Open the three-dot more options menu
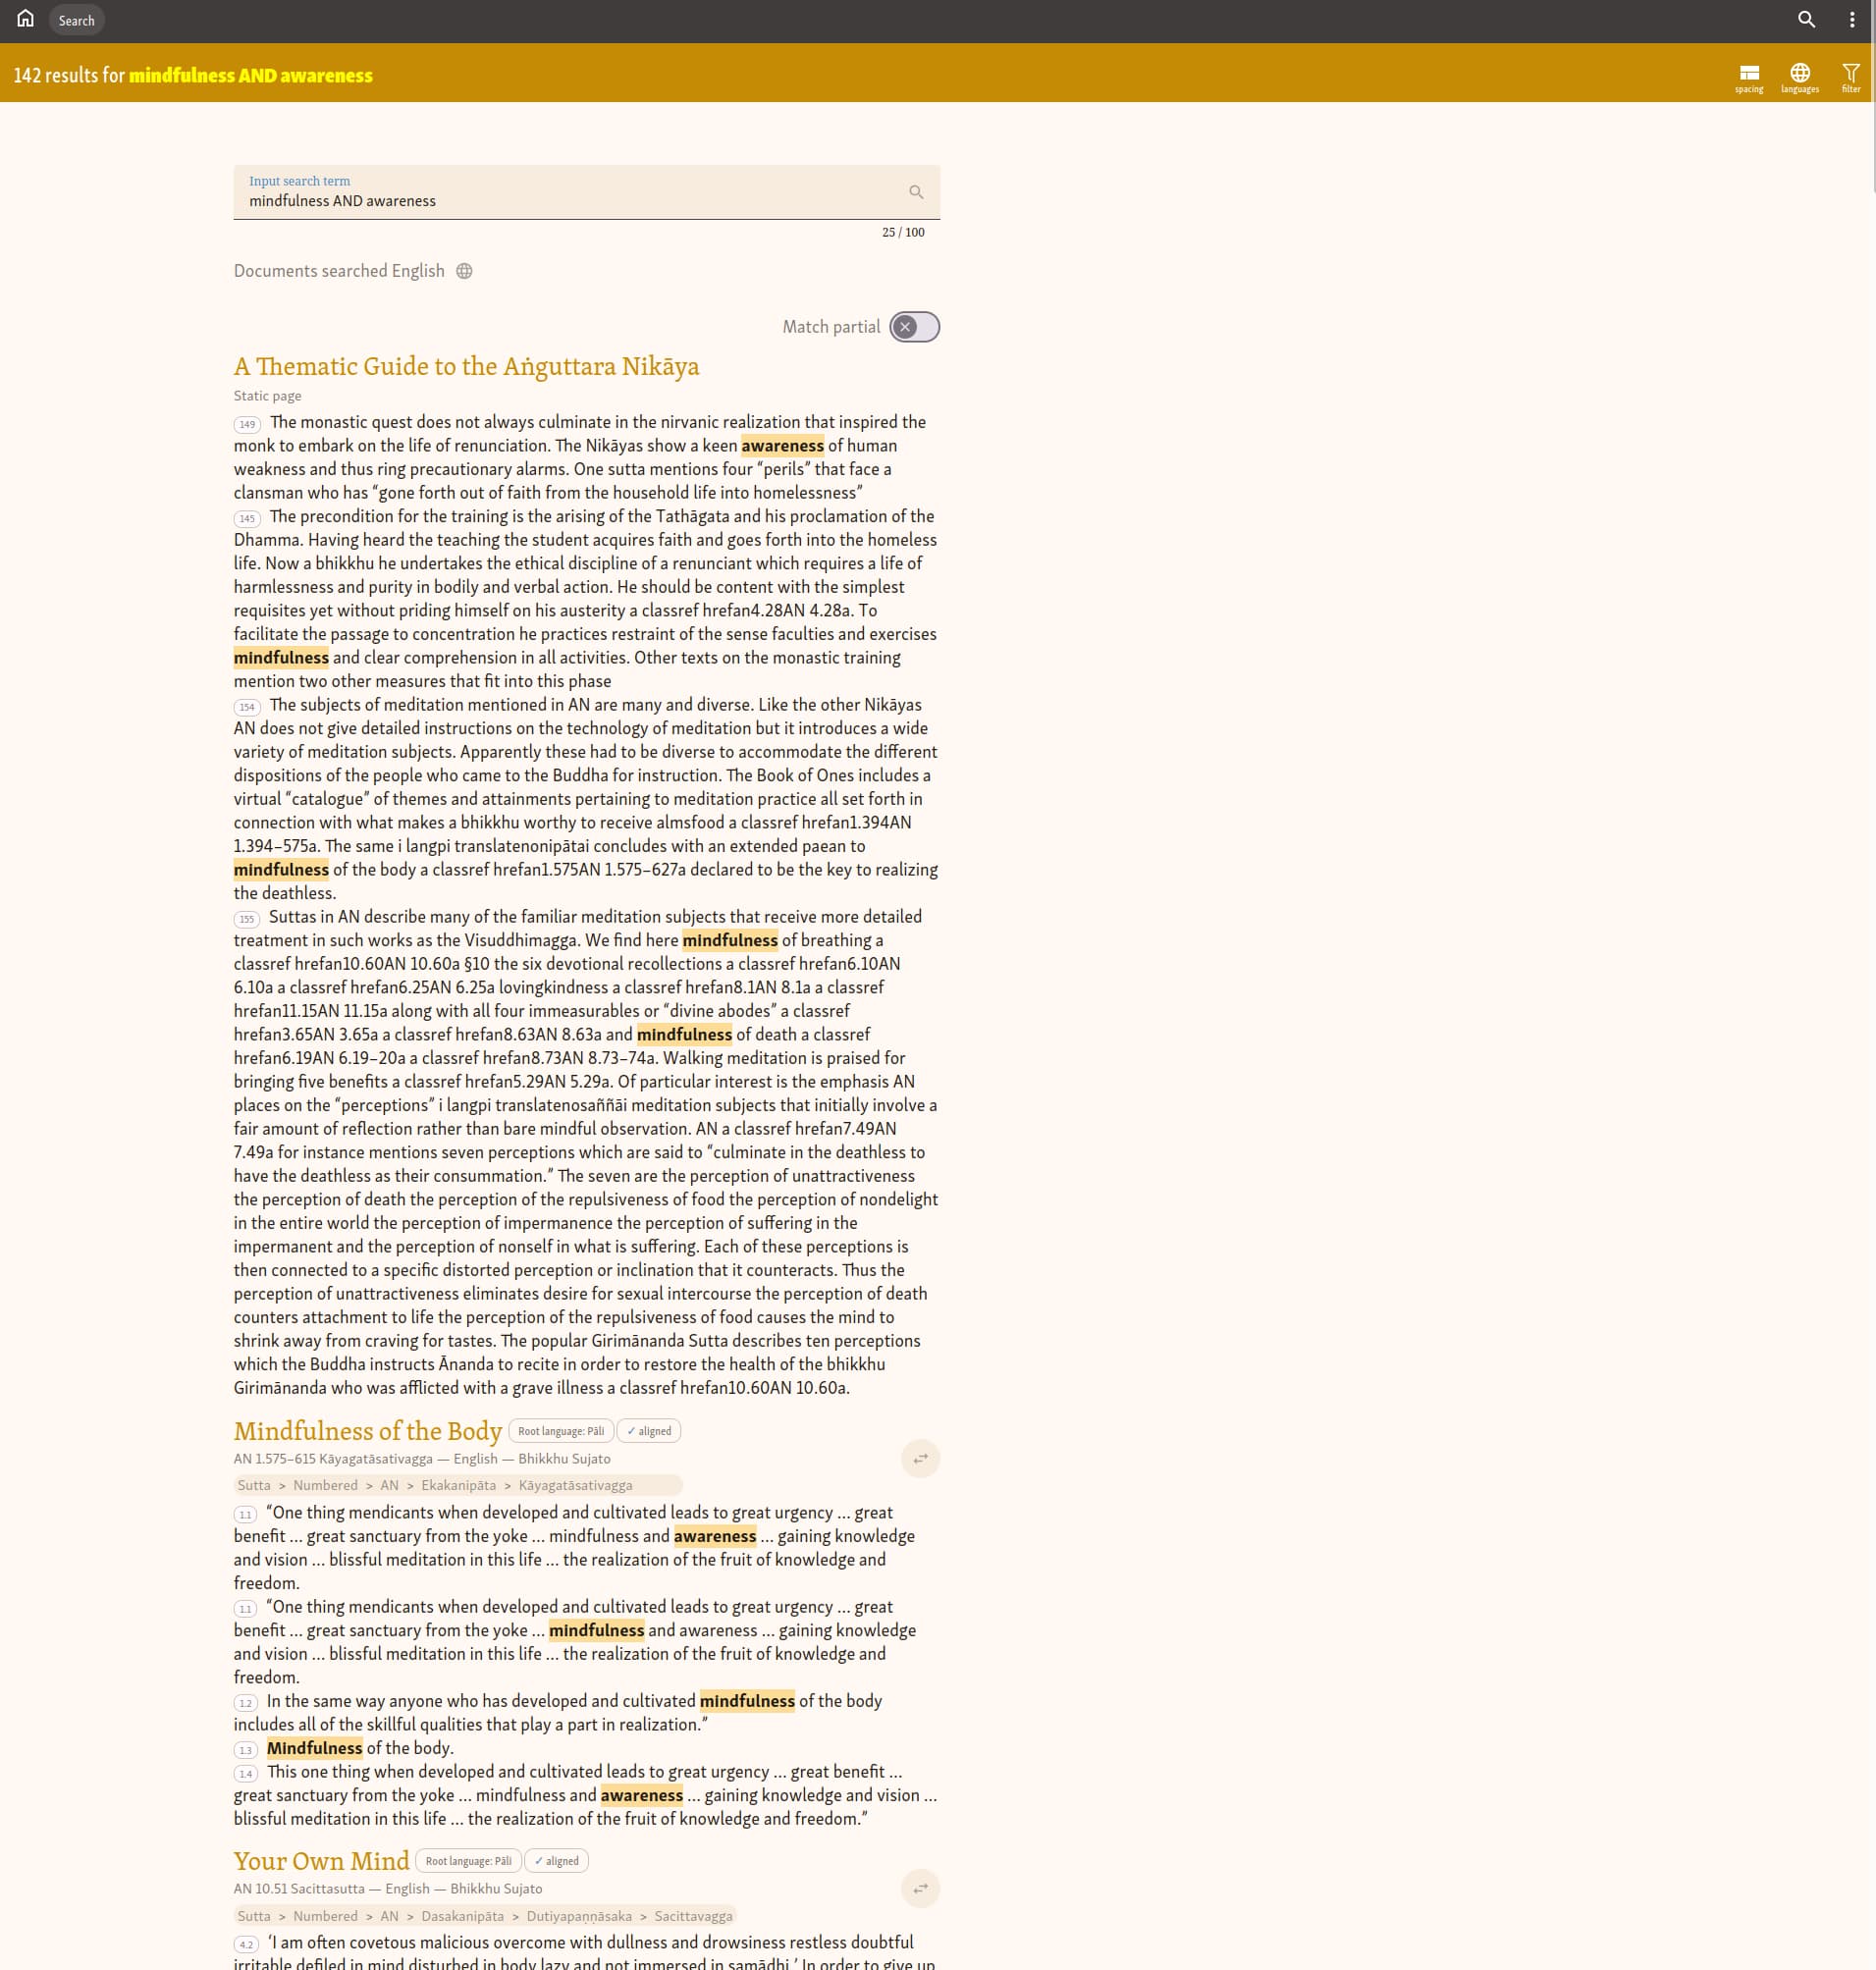Screen dimensions: 1876x1970 (1851, 20)
